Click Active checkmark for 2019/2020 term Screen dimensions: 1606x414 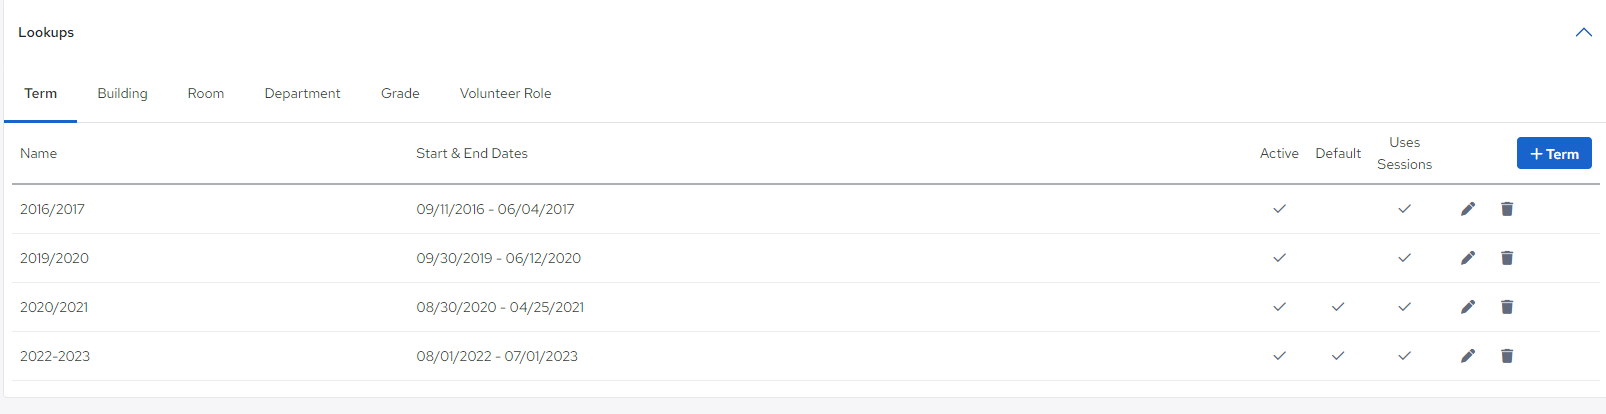click(x=1279, y=258)
